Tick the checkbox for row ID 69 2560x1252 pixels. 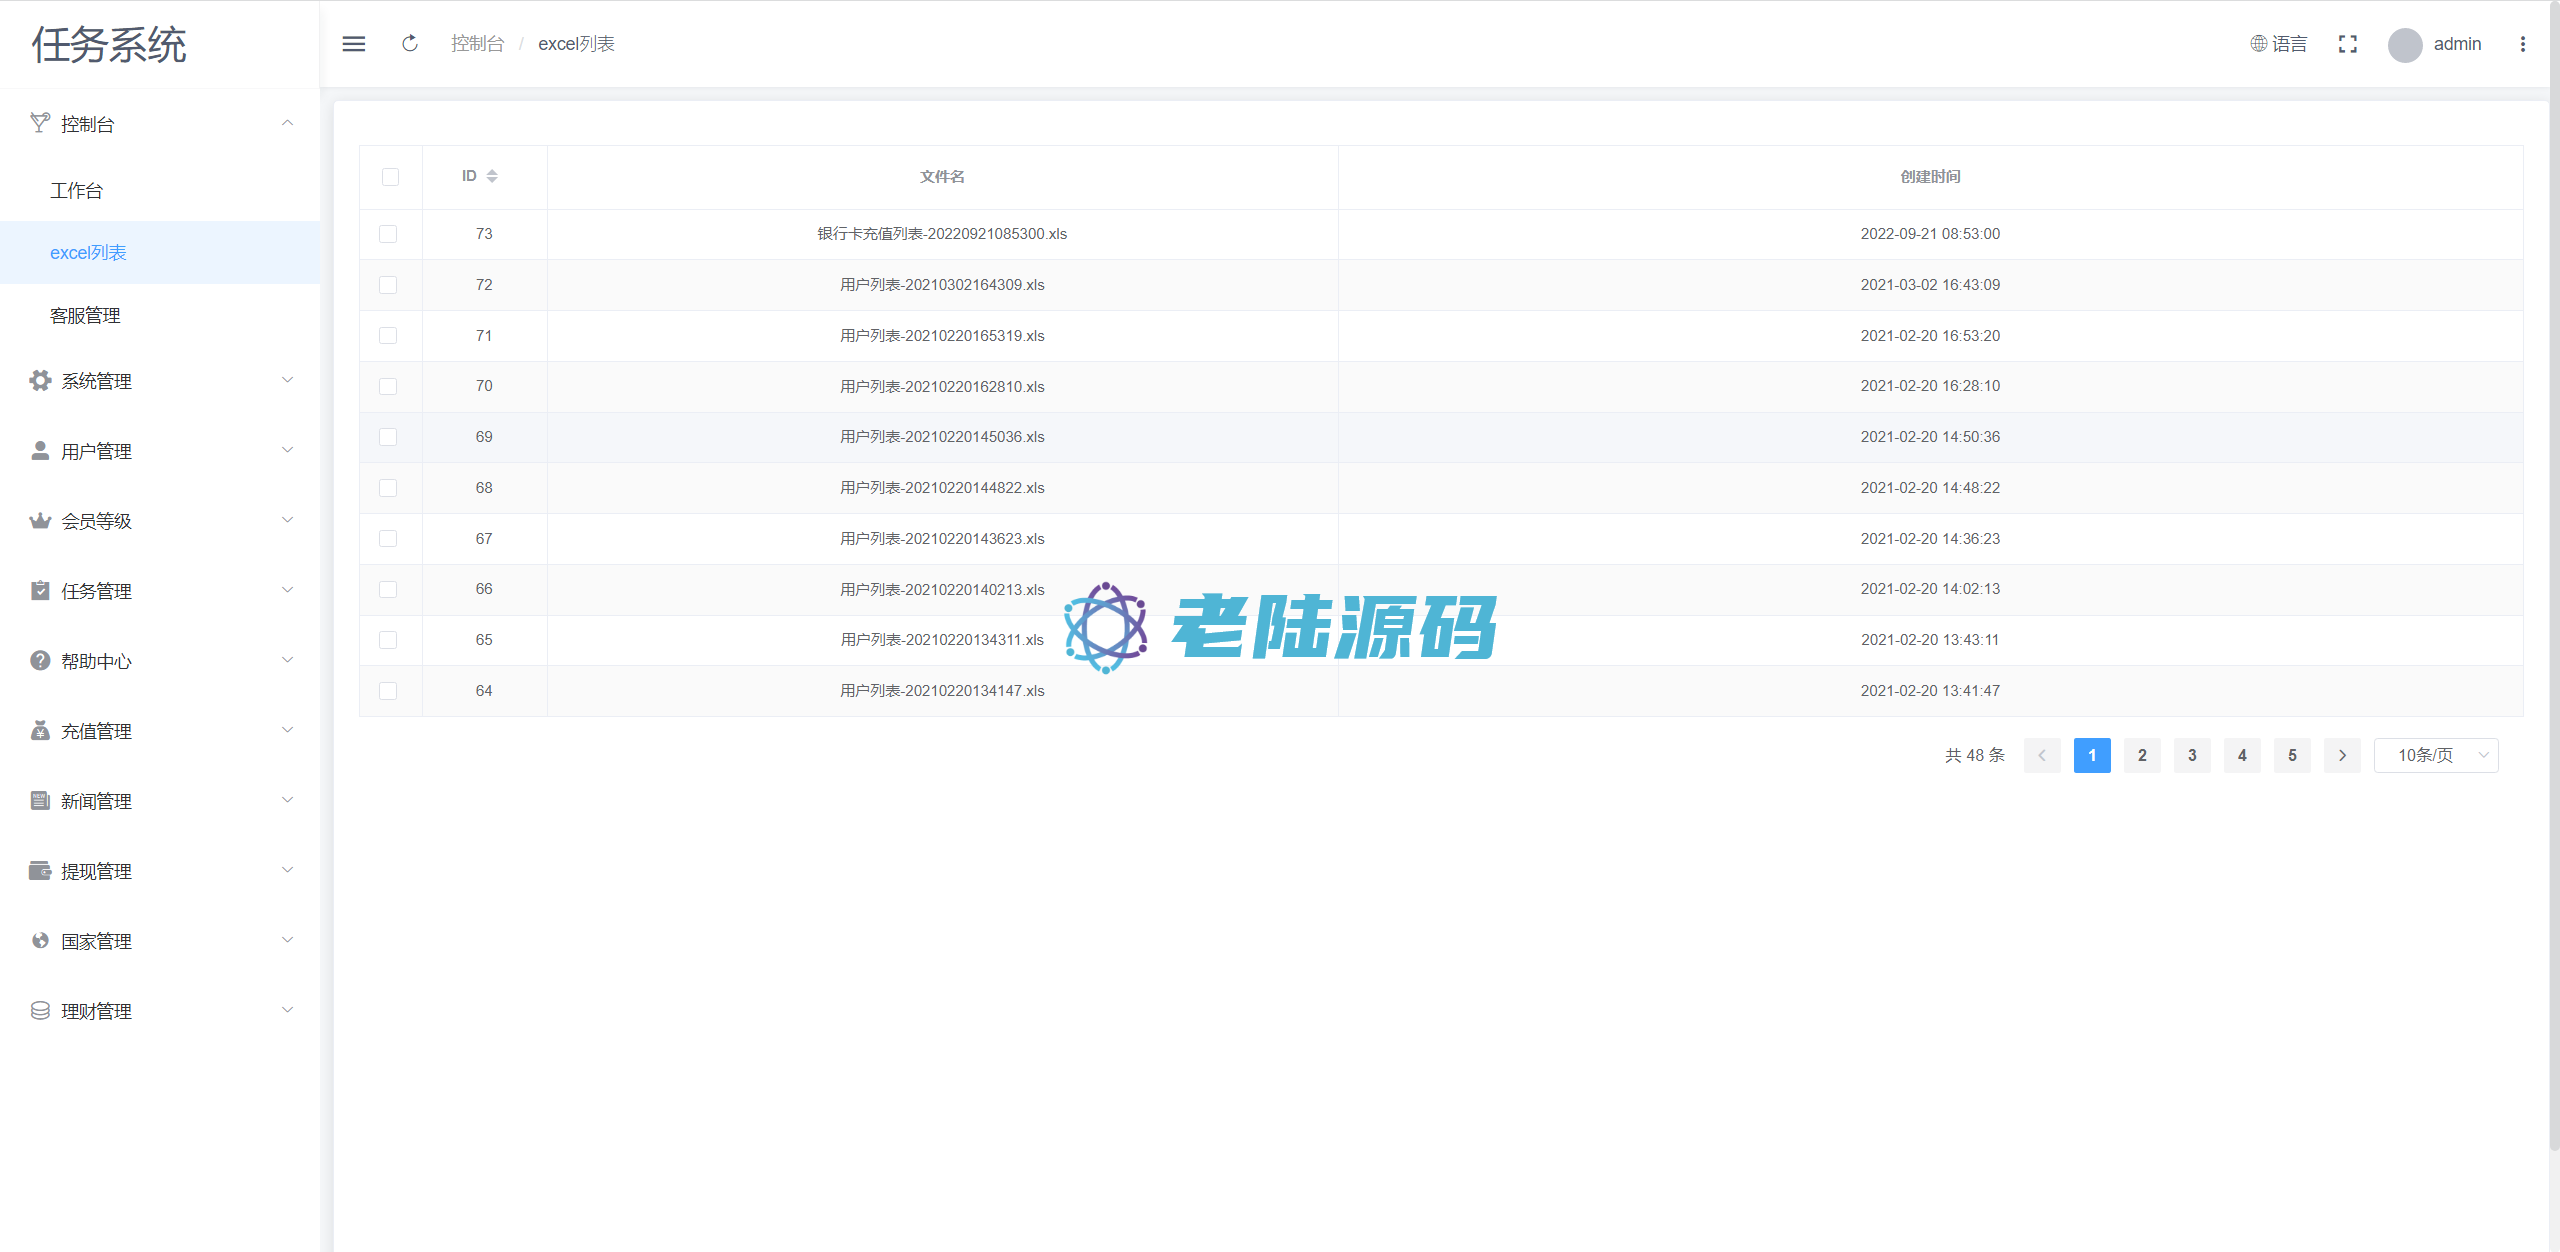[x=388, y=437]
